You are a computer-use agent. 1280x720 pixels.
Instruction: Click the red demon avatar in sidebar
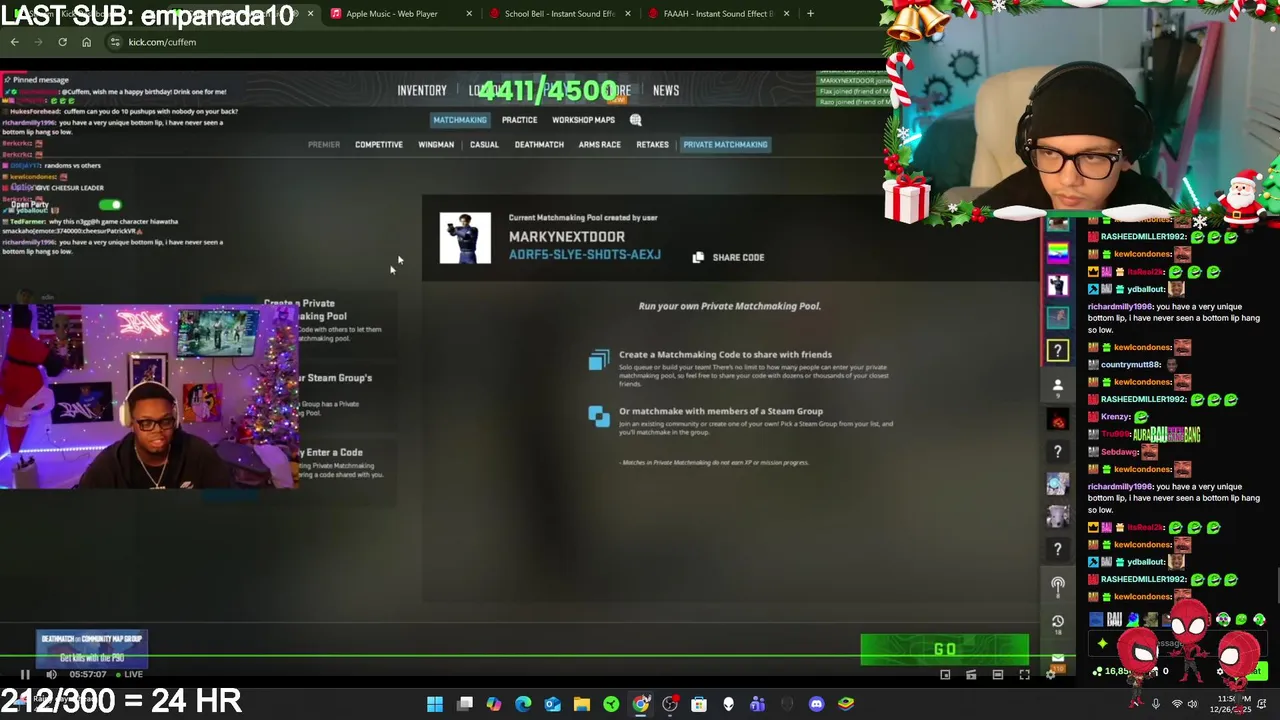[1058, 420]
